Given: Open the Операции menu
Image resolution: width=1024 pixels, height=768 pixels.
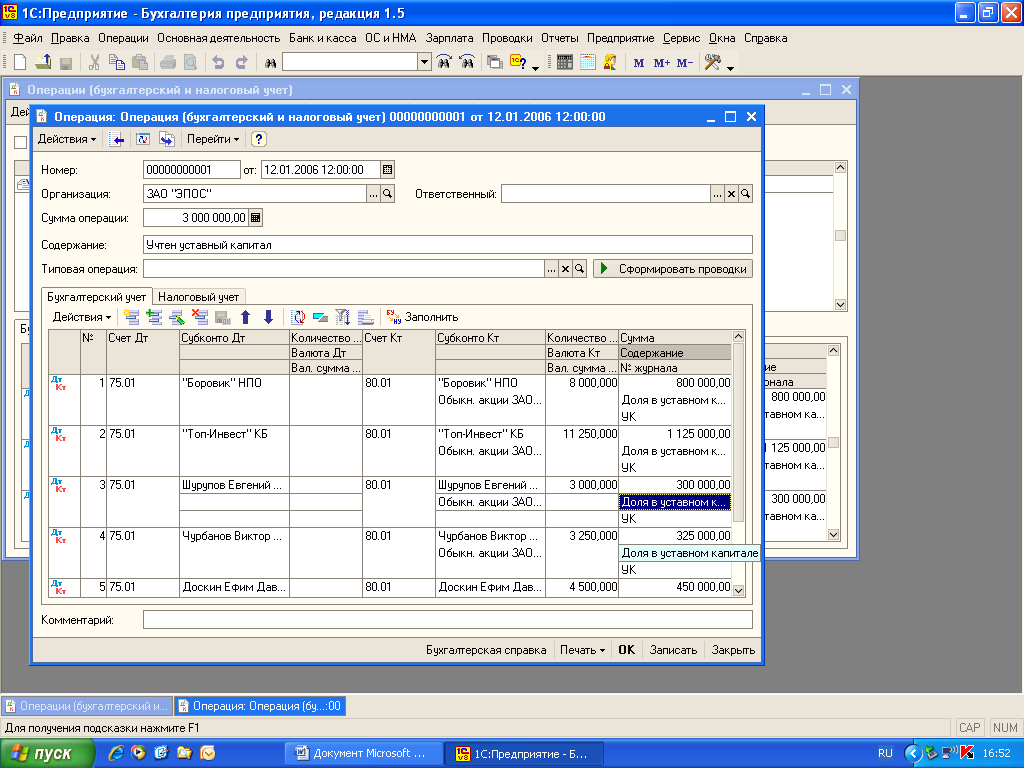Looking at the screenshot, I should (x=123, y=38).
